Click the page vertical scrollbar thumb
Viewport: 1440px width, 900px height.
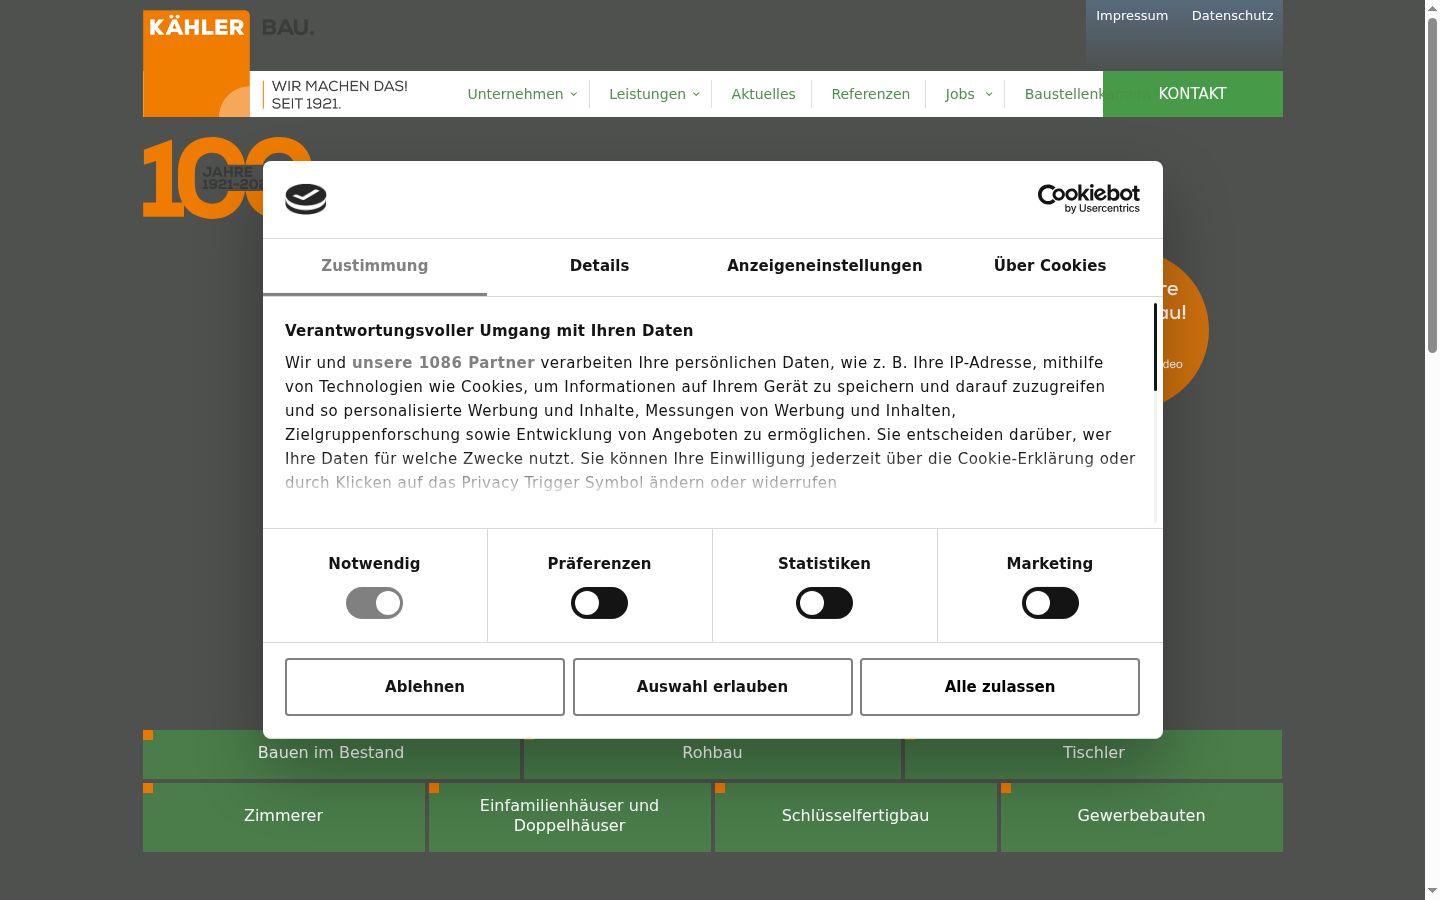pyautogui.click(x=1432, y=185)
